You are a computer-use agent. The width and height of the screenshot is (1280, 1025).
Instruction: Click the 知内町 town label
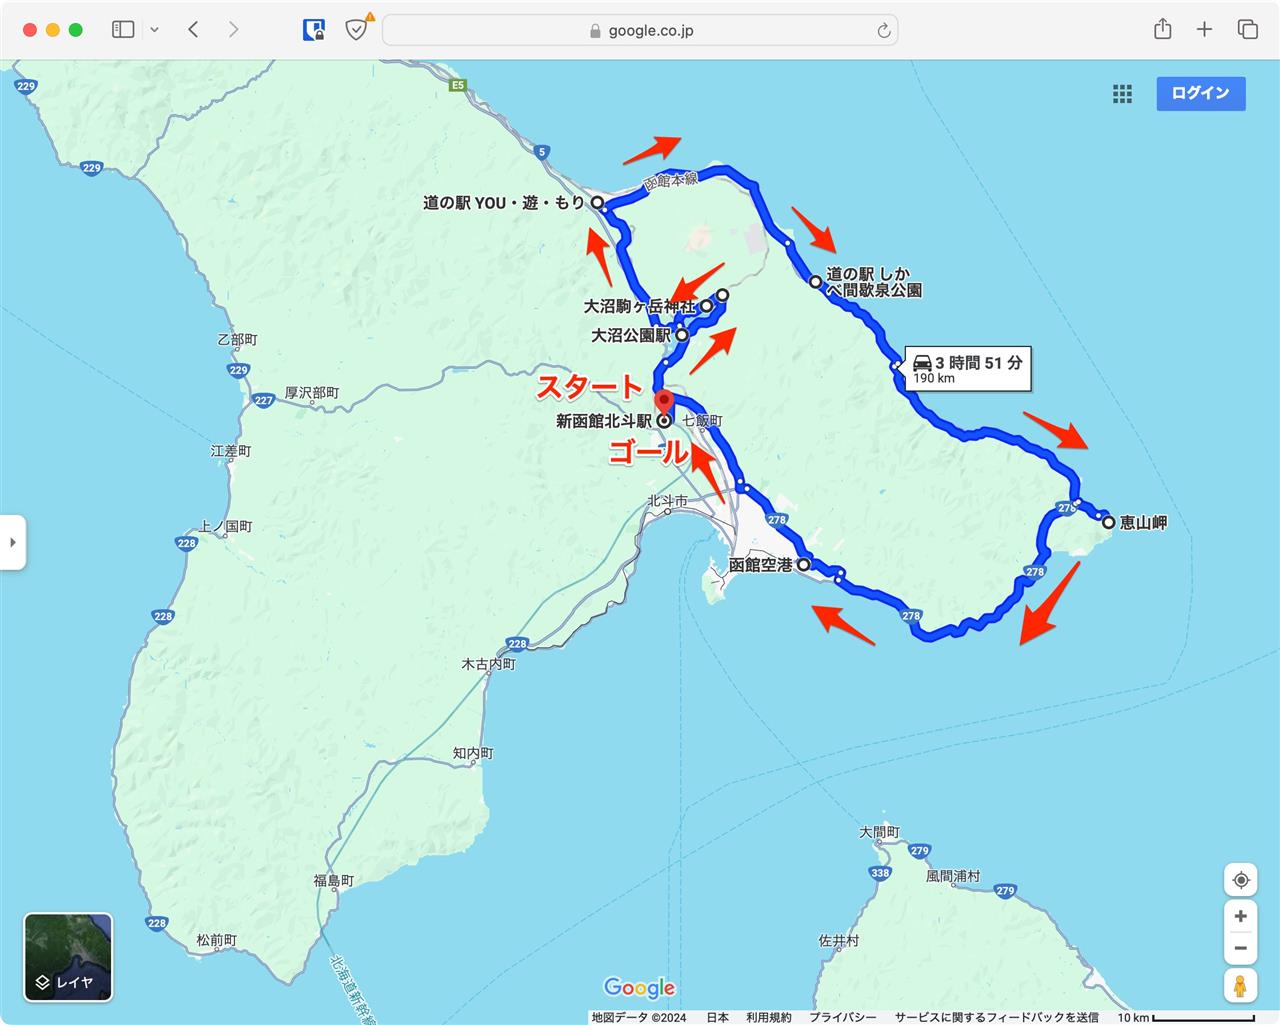473,753
